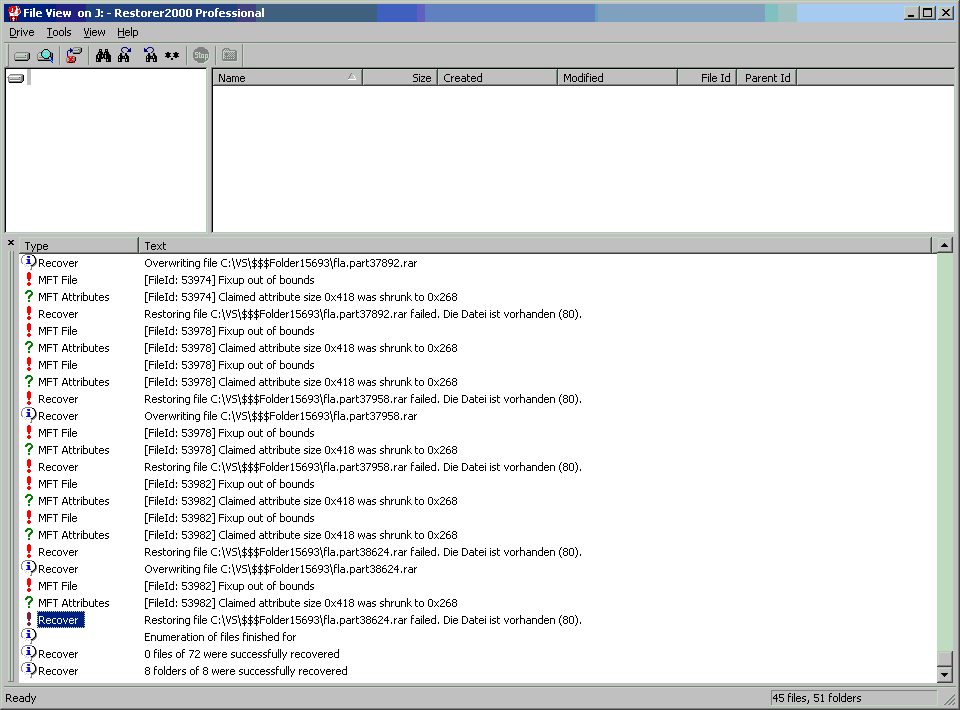This screenshot has width=960, height=710.
Task: Select '8 folders of 8 were successfully recovered'
Action: 246,671
